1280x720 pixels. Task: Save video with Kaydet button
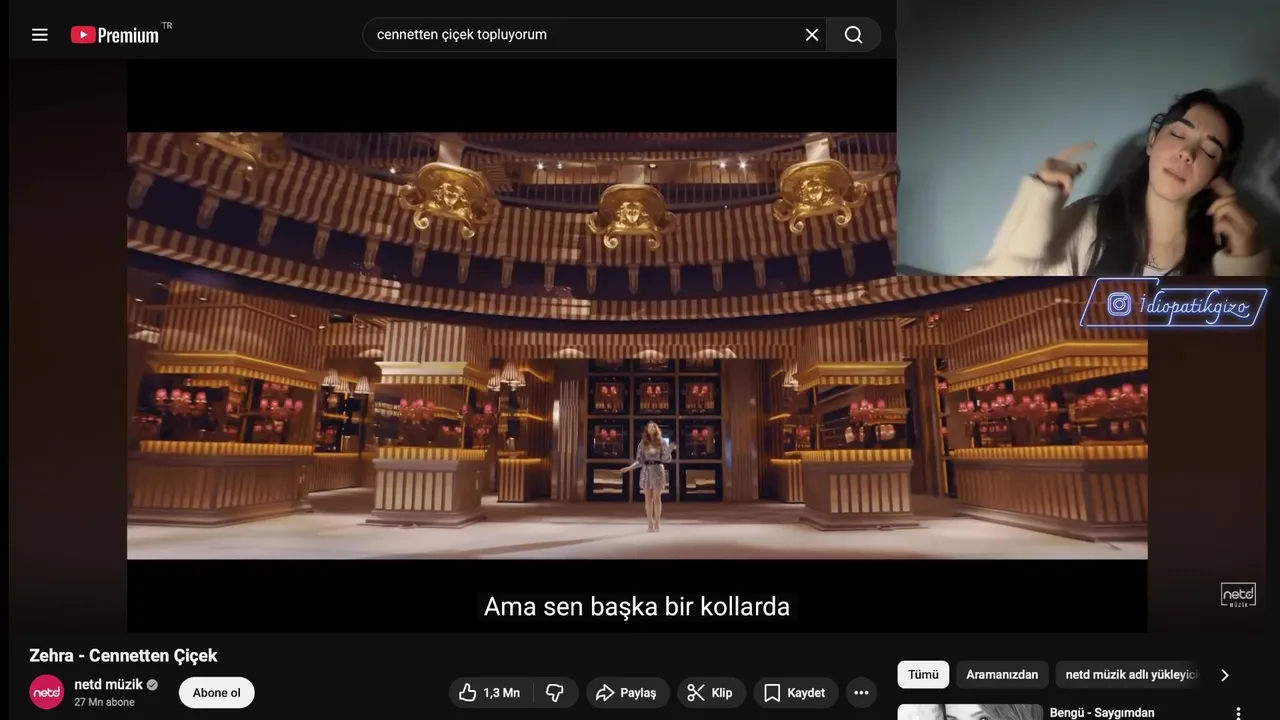795,693
